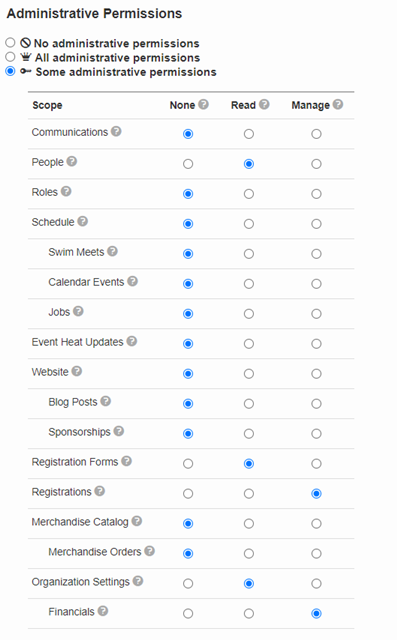The image size is (397, 640).
Task: Open the Event Heat Updates help icon
Action: (x=132, y=341)
